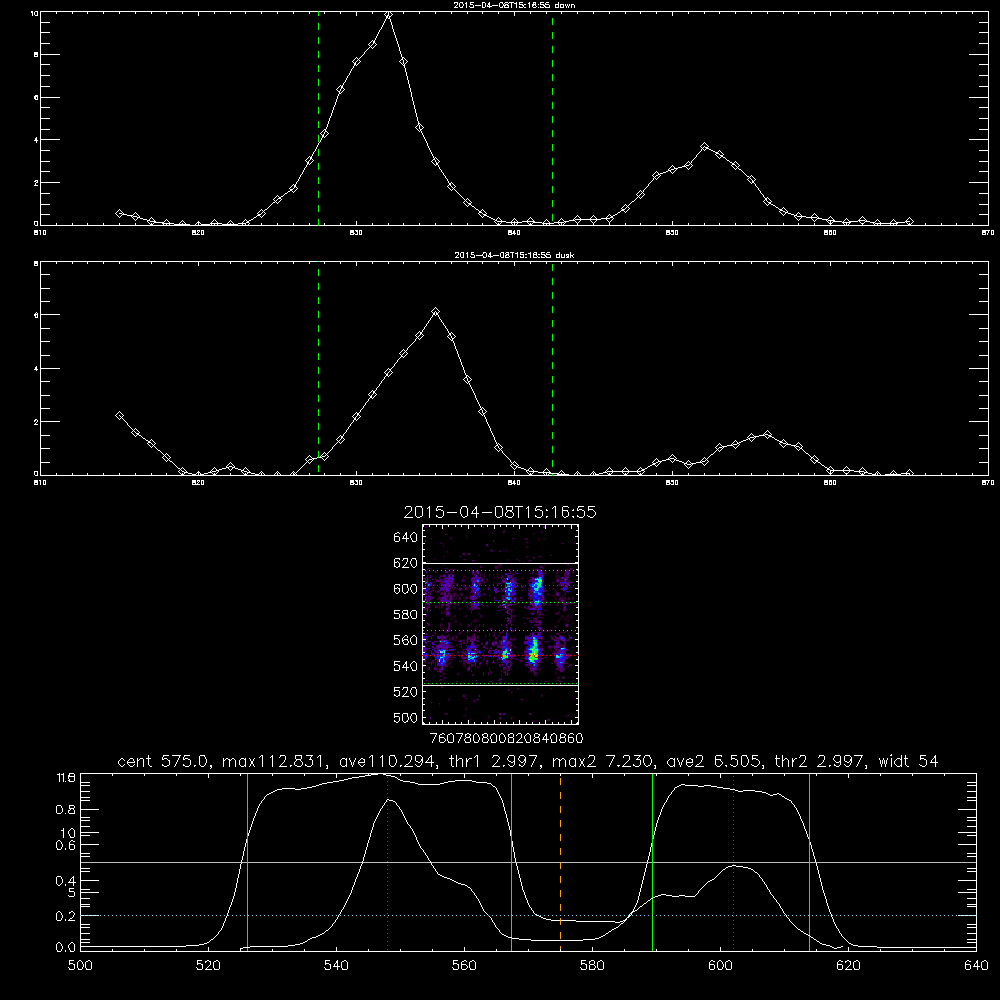Click the orange dashed center line in bottom plot
The height and width of the screenshot is (1000, 1000).
point(561,861)
